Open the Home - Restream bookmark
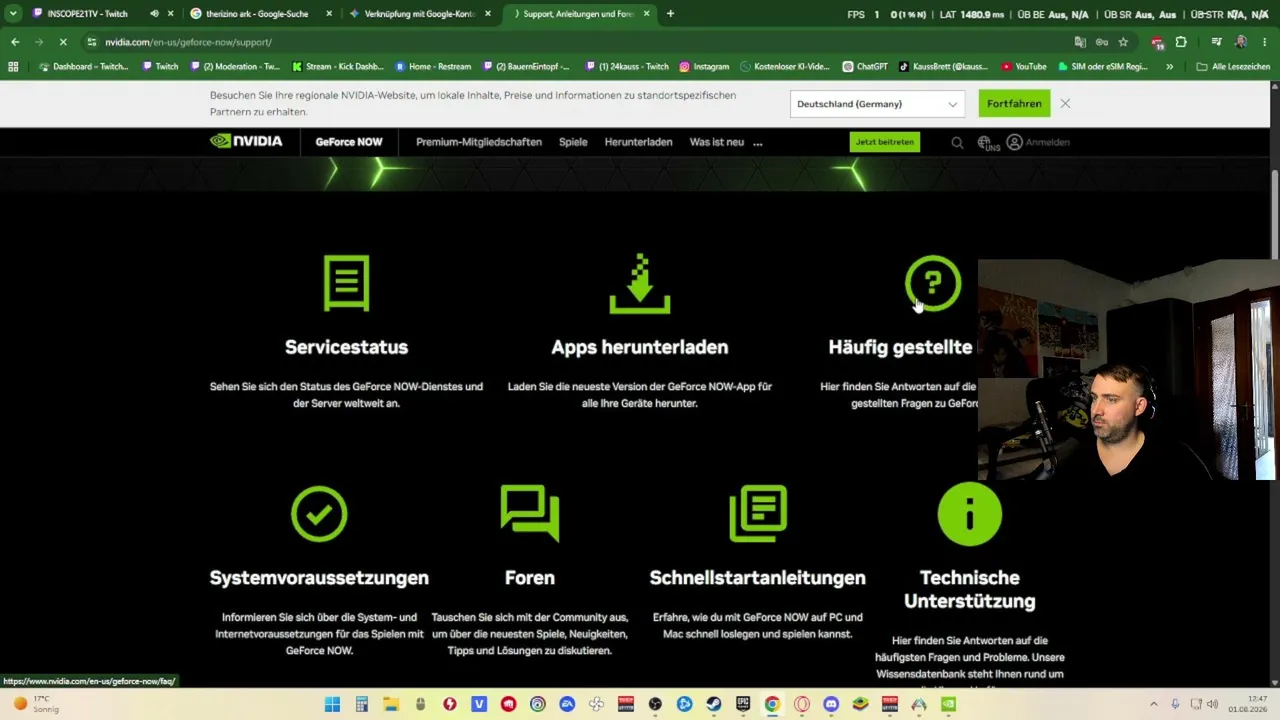This screenshot has height=720, width=1280. [433, 67]
